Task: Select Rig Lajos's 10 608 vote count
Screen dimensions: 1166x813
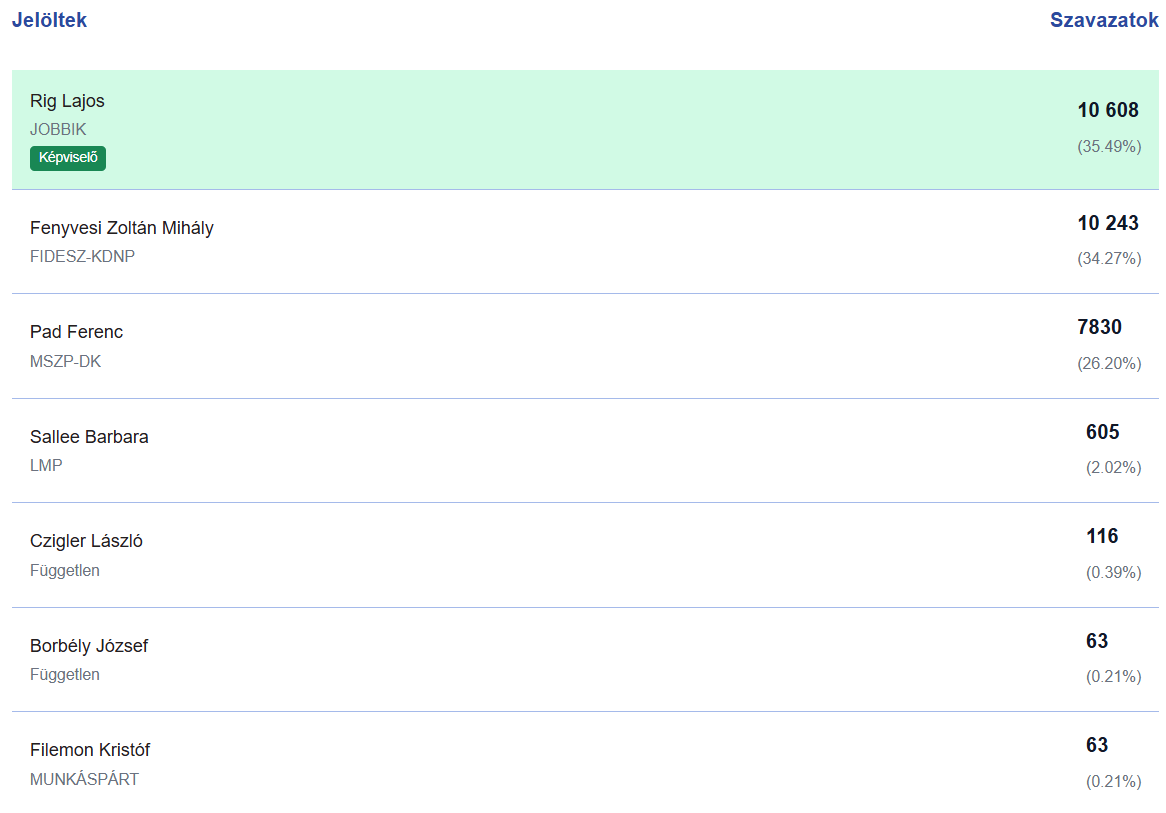Action: tap(1108, 111)
